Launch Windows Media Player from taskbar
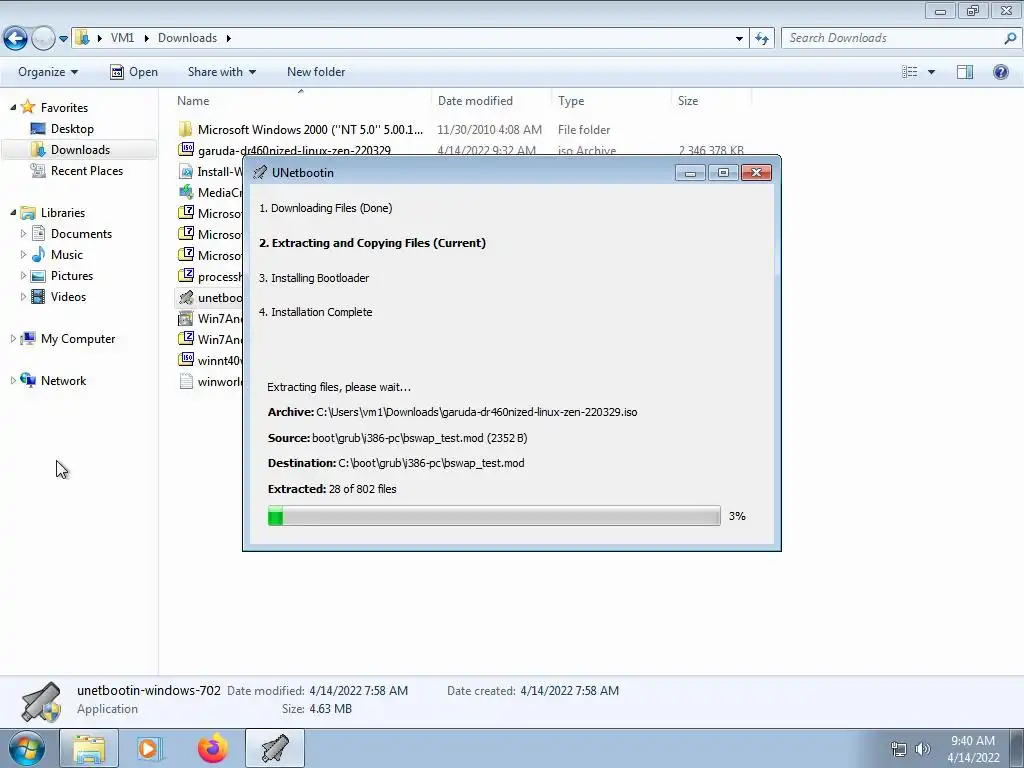The image size is (1024, 768). (x=150, y=748)
